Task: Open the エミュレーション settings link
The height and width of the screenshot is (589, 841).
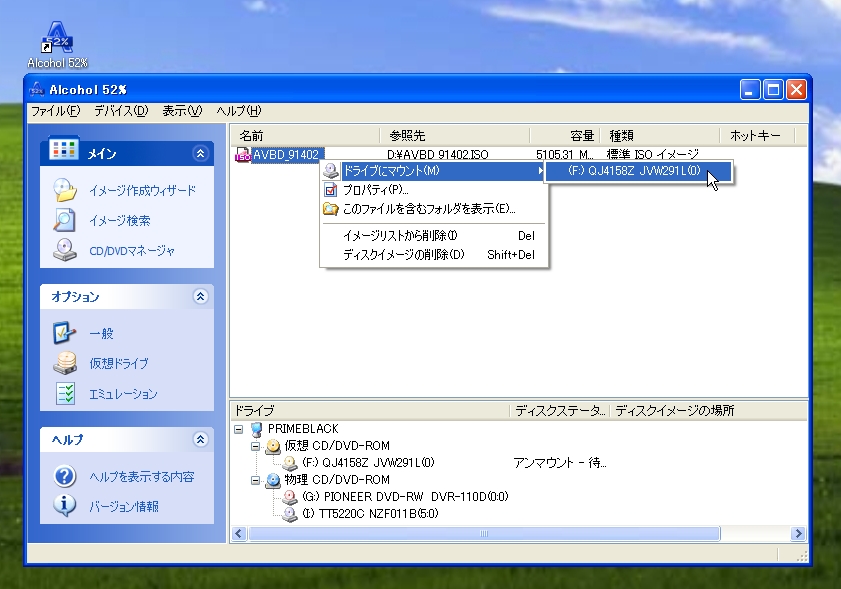Action: 123,394
